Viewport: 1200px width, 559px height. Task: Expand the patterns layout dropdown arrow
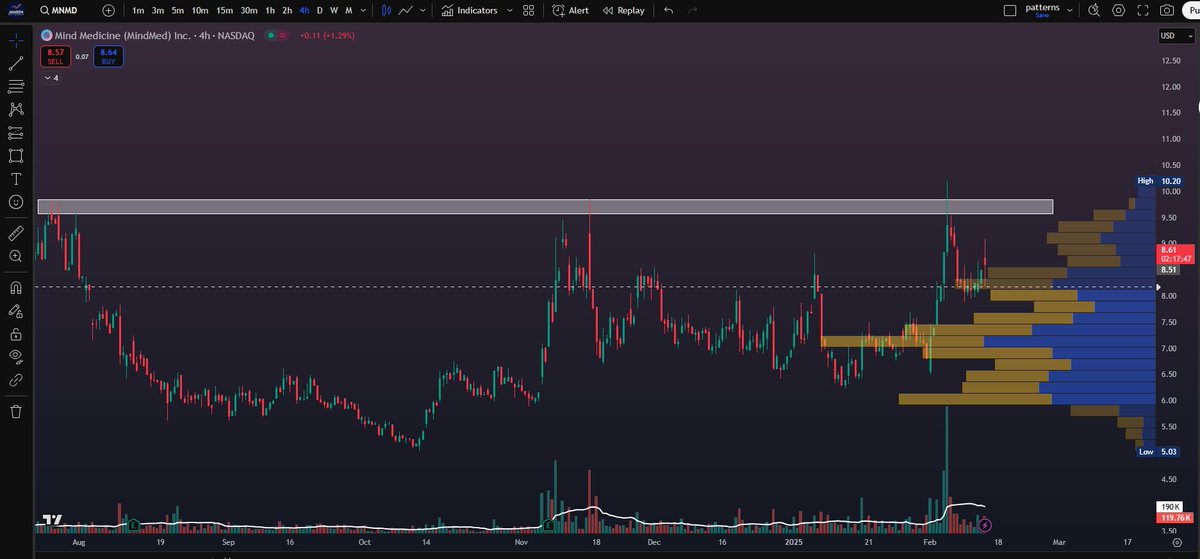1070,10
